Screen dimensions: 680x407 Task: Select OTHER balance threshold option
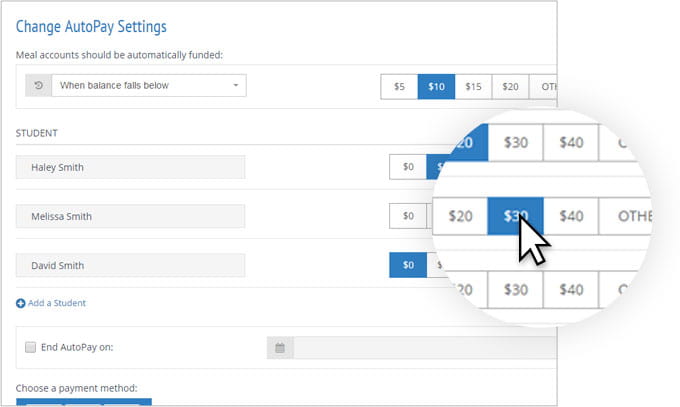[x=543, y=87]
